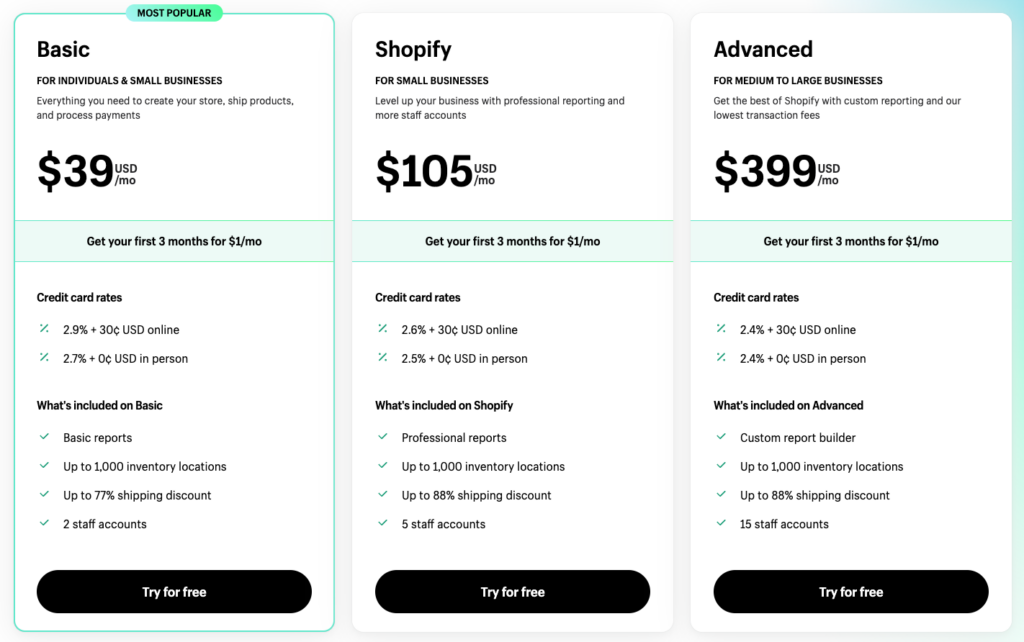Click the checkmark beside 5 staff accounts
The height and width of the screenshot is (642, 1024).
pyautogui.click(x=382, y=523)
